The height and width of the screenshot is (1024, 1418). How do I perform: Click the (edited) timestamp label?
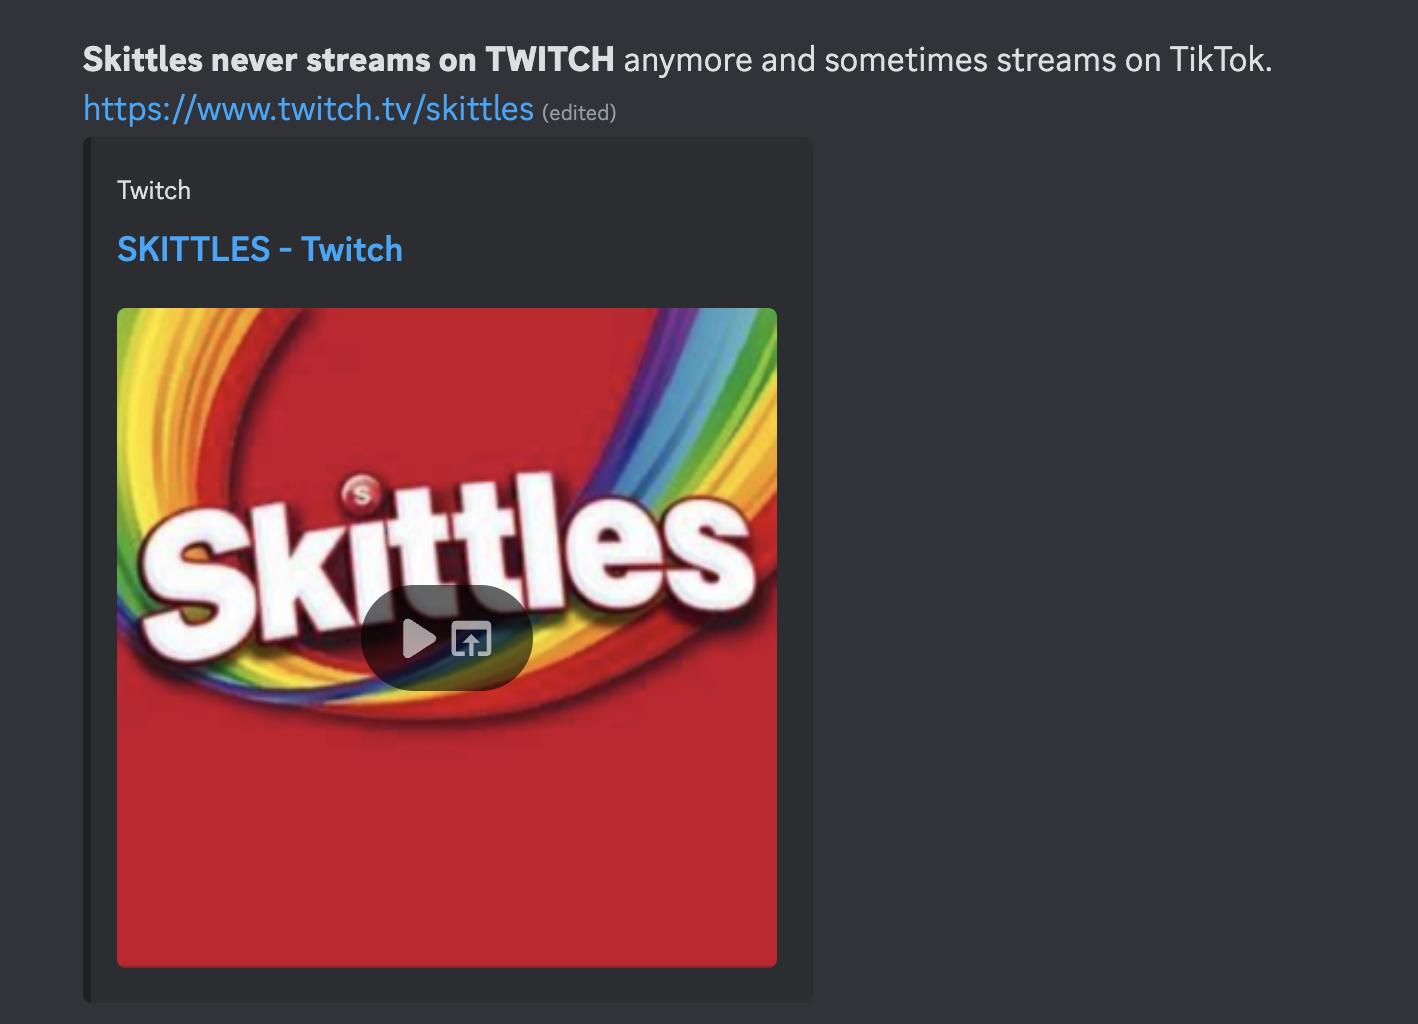(579, 113)
